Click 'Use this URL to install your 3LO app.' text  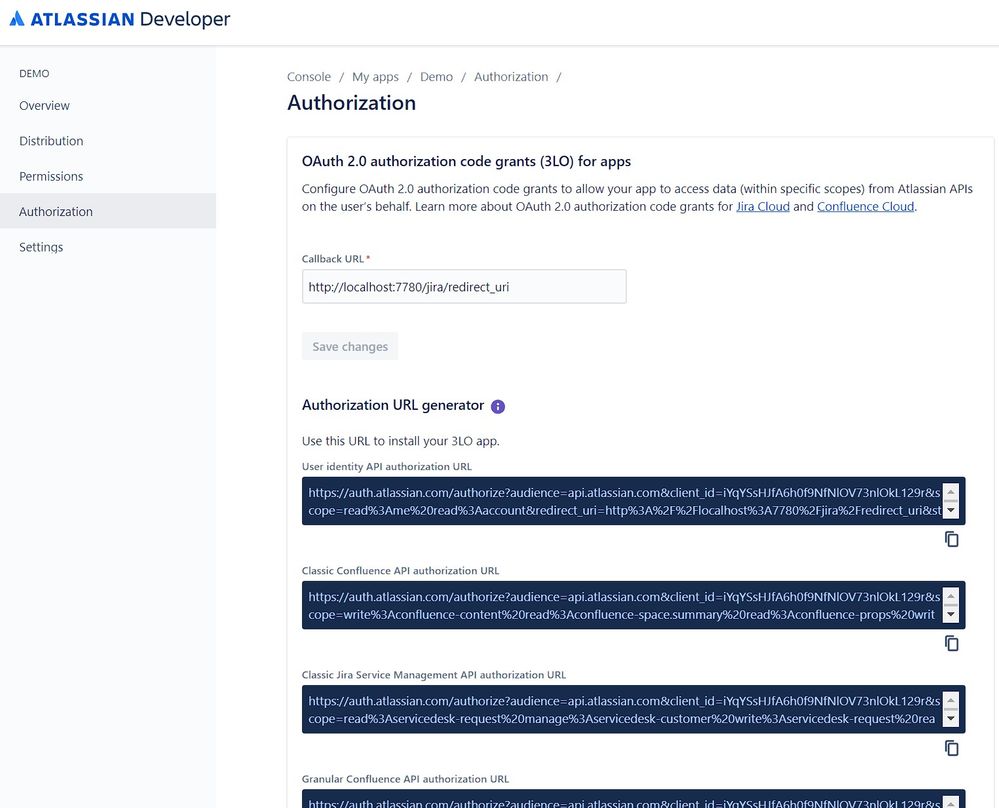click(x=401, y=441)
